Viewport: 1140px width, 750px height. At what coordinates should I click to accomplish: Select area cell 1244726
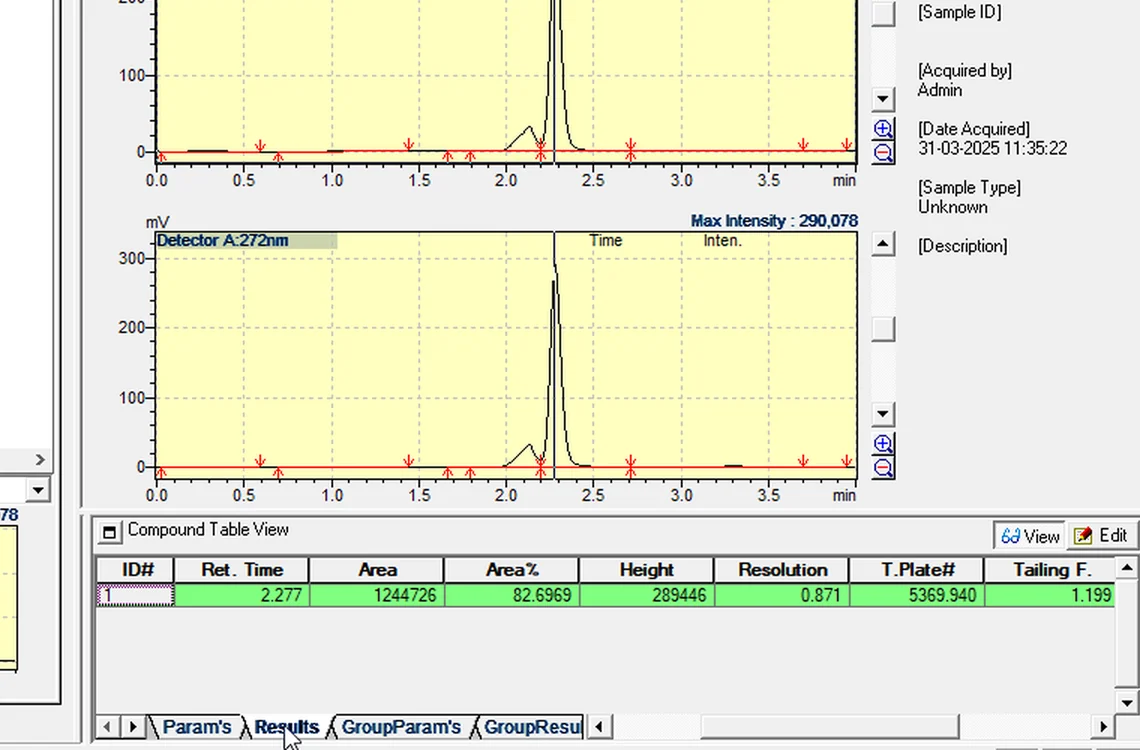coord(377,595)
